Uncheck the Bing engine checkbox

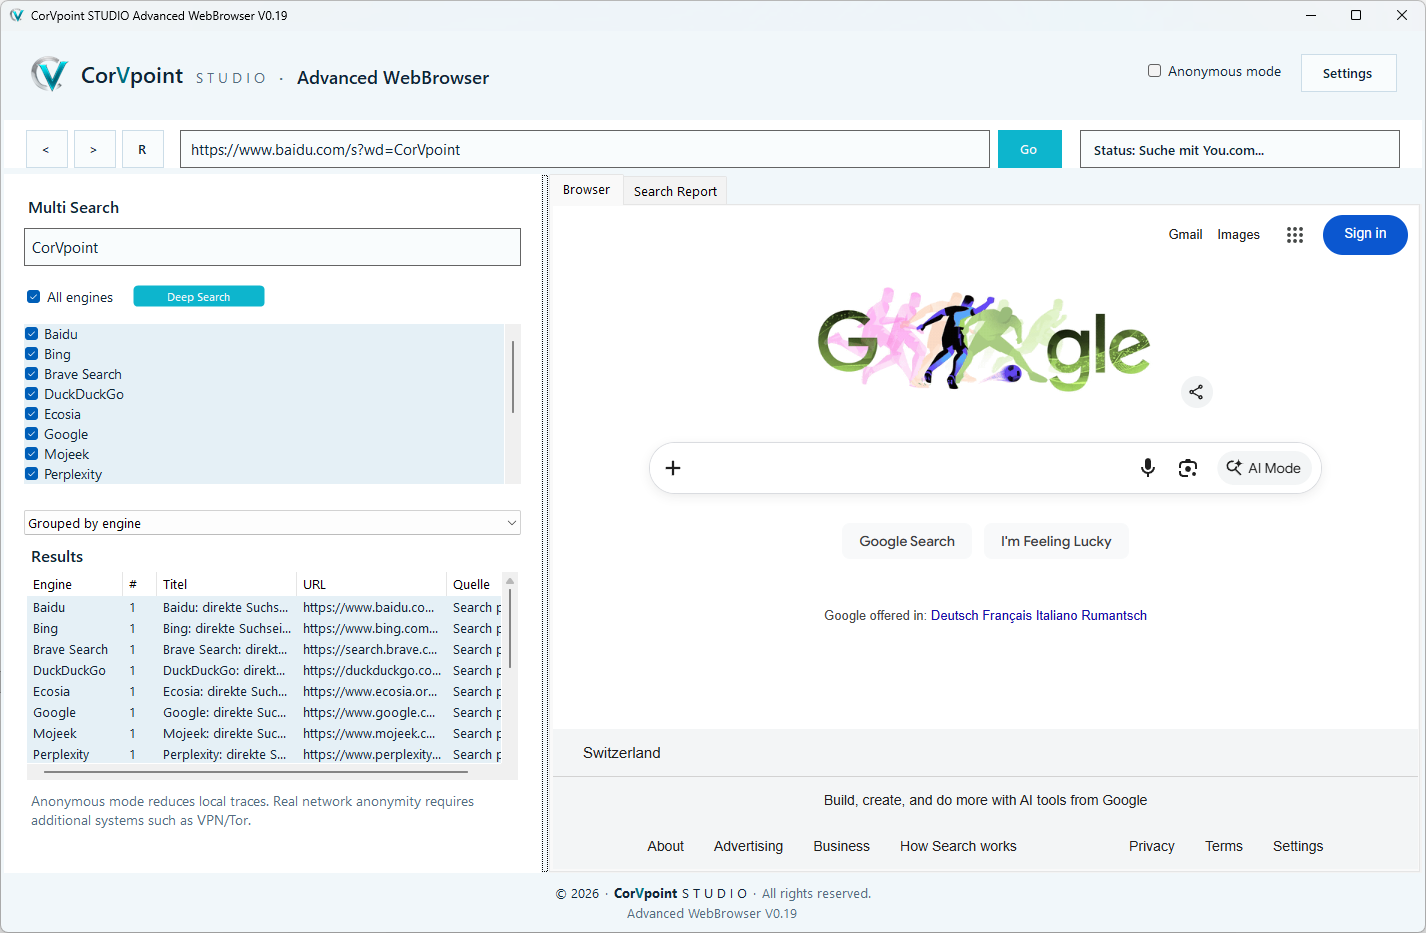coord(32,354)
